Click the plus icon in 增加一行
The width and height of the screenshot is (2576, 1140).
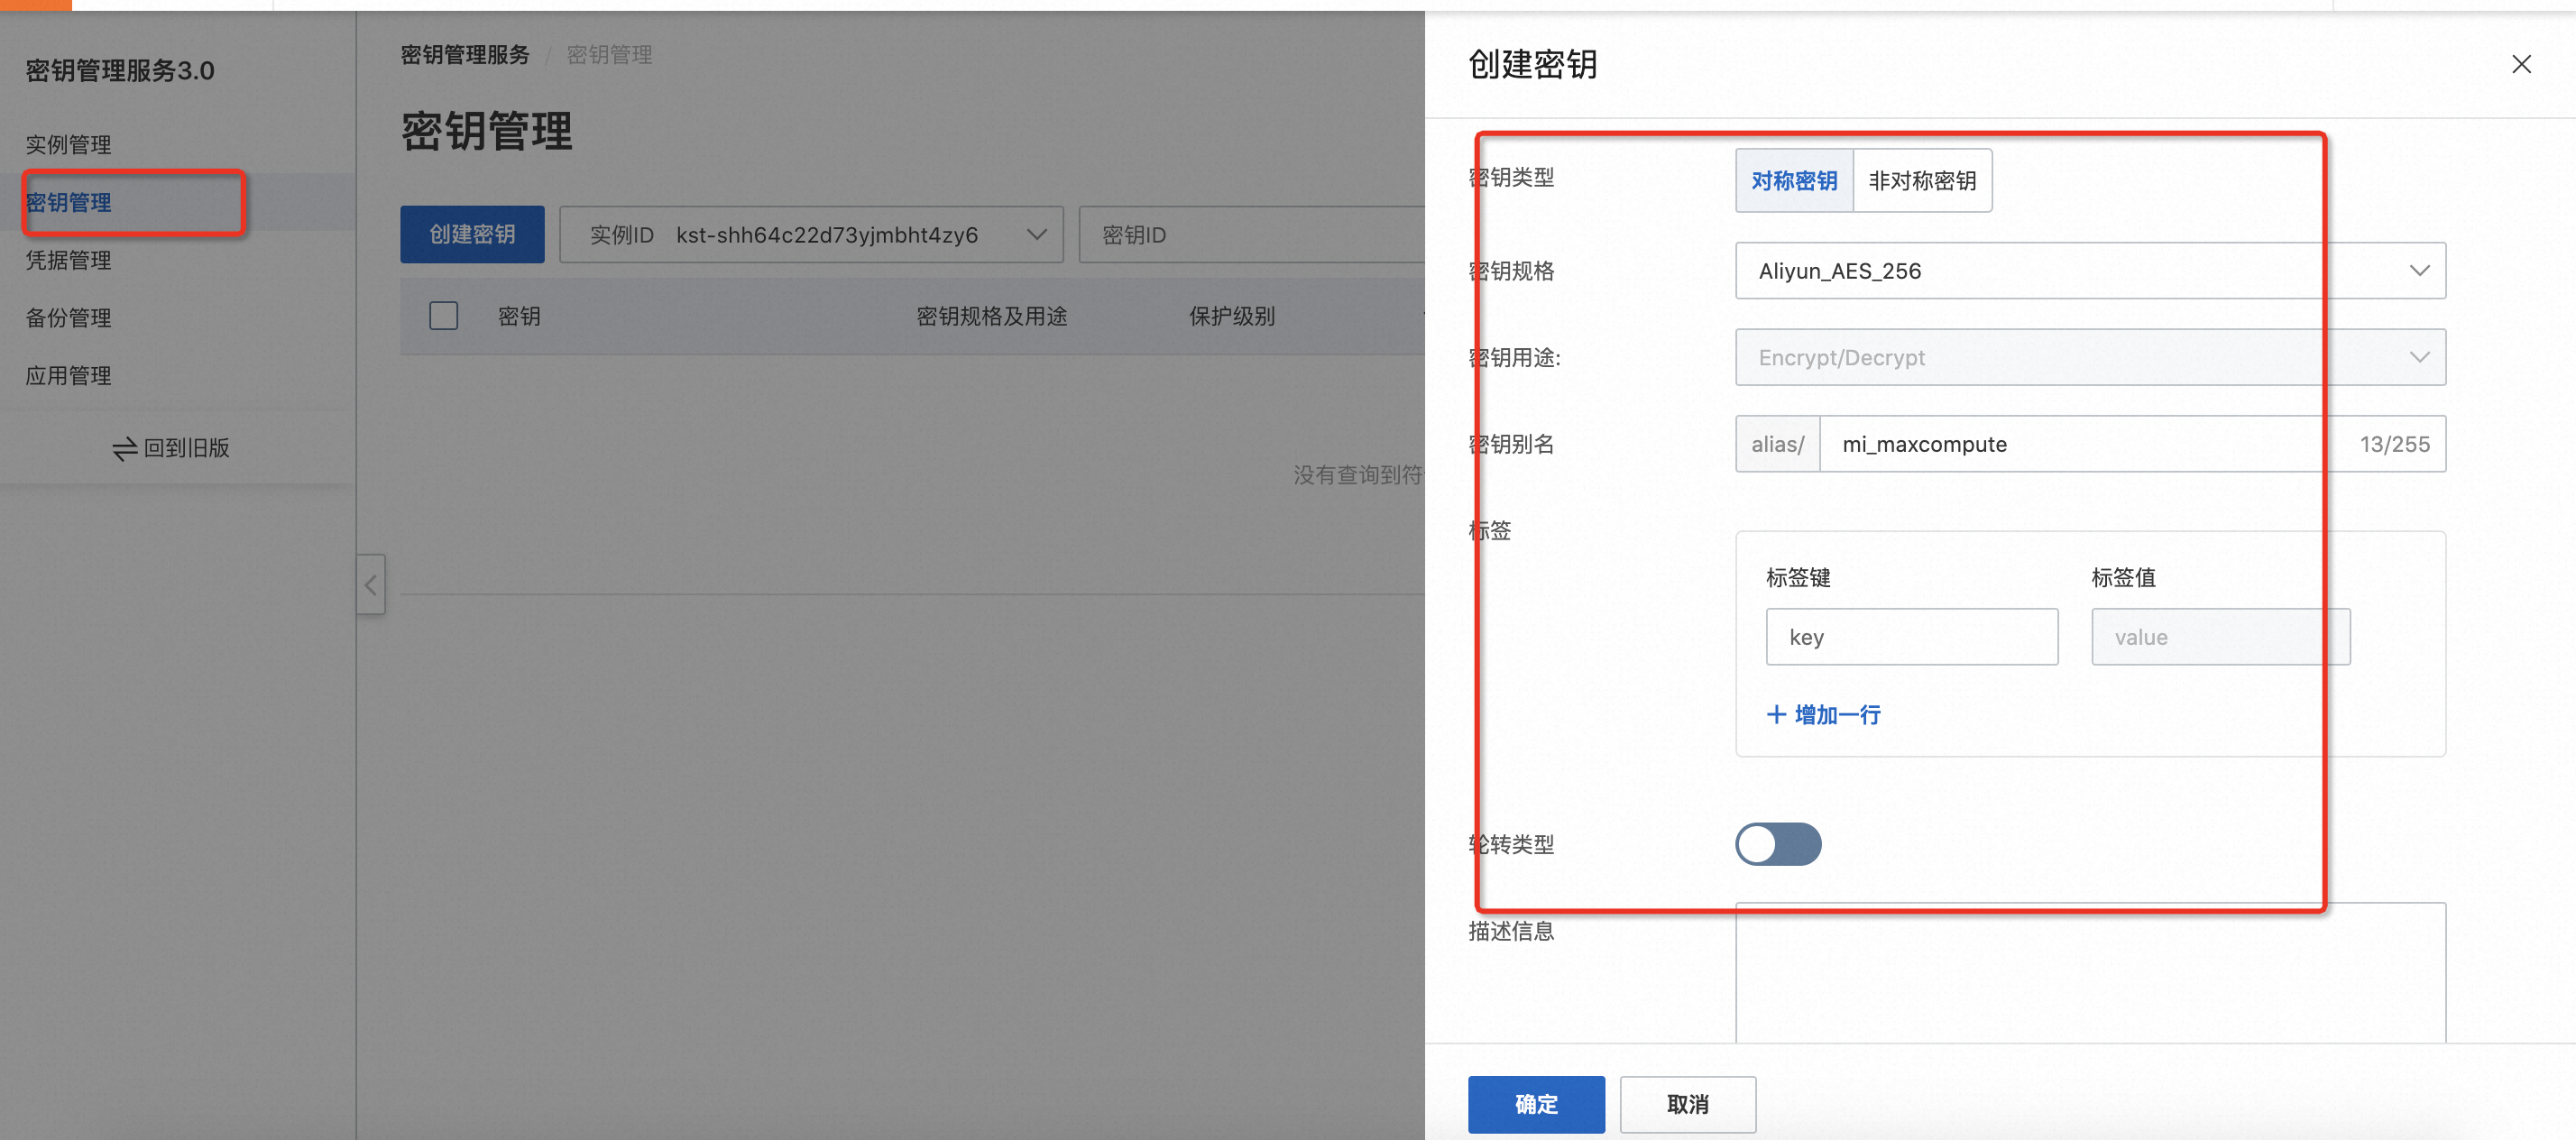tap(1776, 715)
